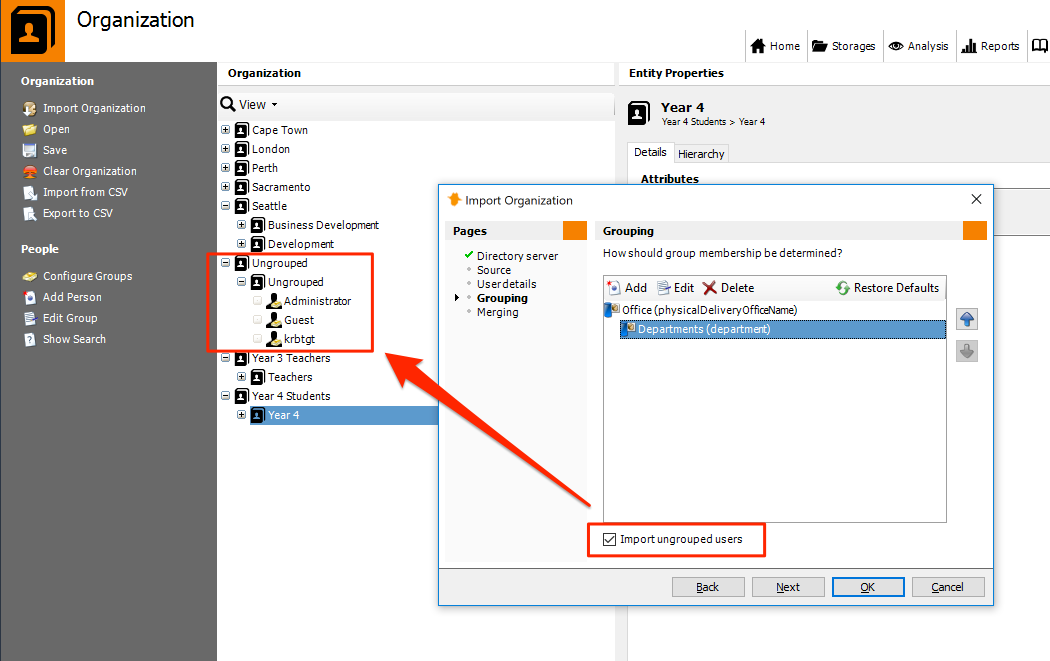The width and height of the screenshot is (1050, 661).
Task: Click the open book icon in top toolbar
Action: point(1040,46)
